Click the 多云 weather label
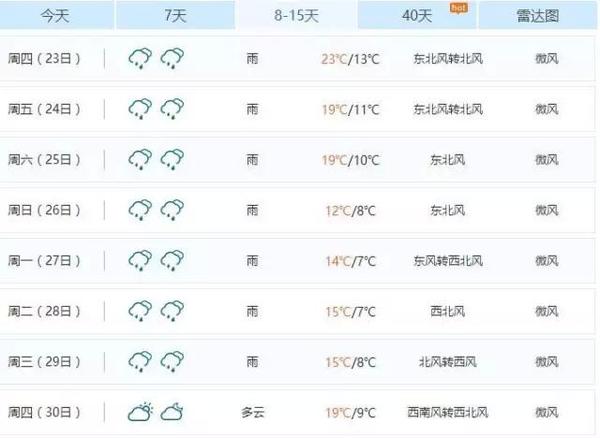The height and width of the screenshot is (438, 600). (x=253, y=412)
